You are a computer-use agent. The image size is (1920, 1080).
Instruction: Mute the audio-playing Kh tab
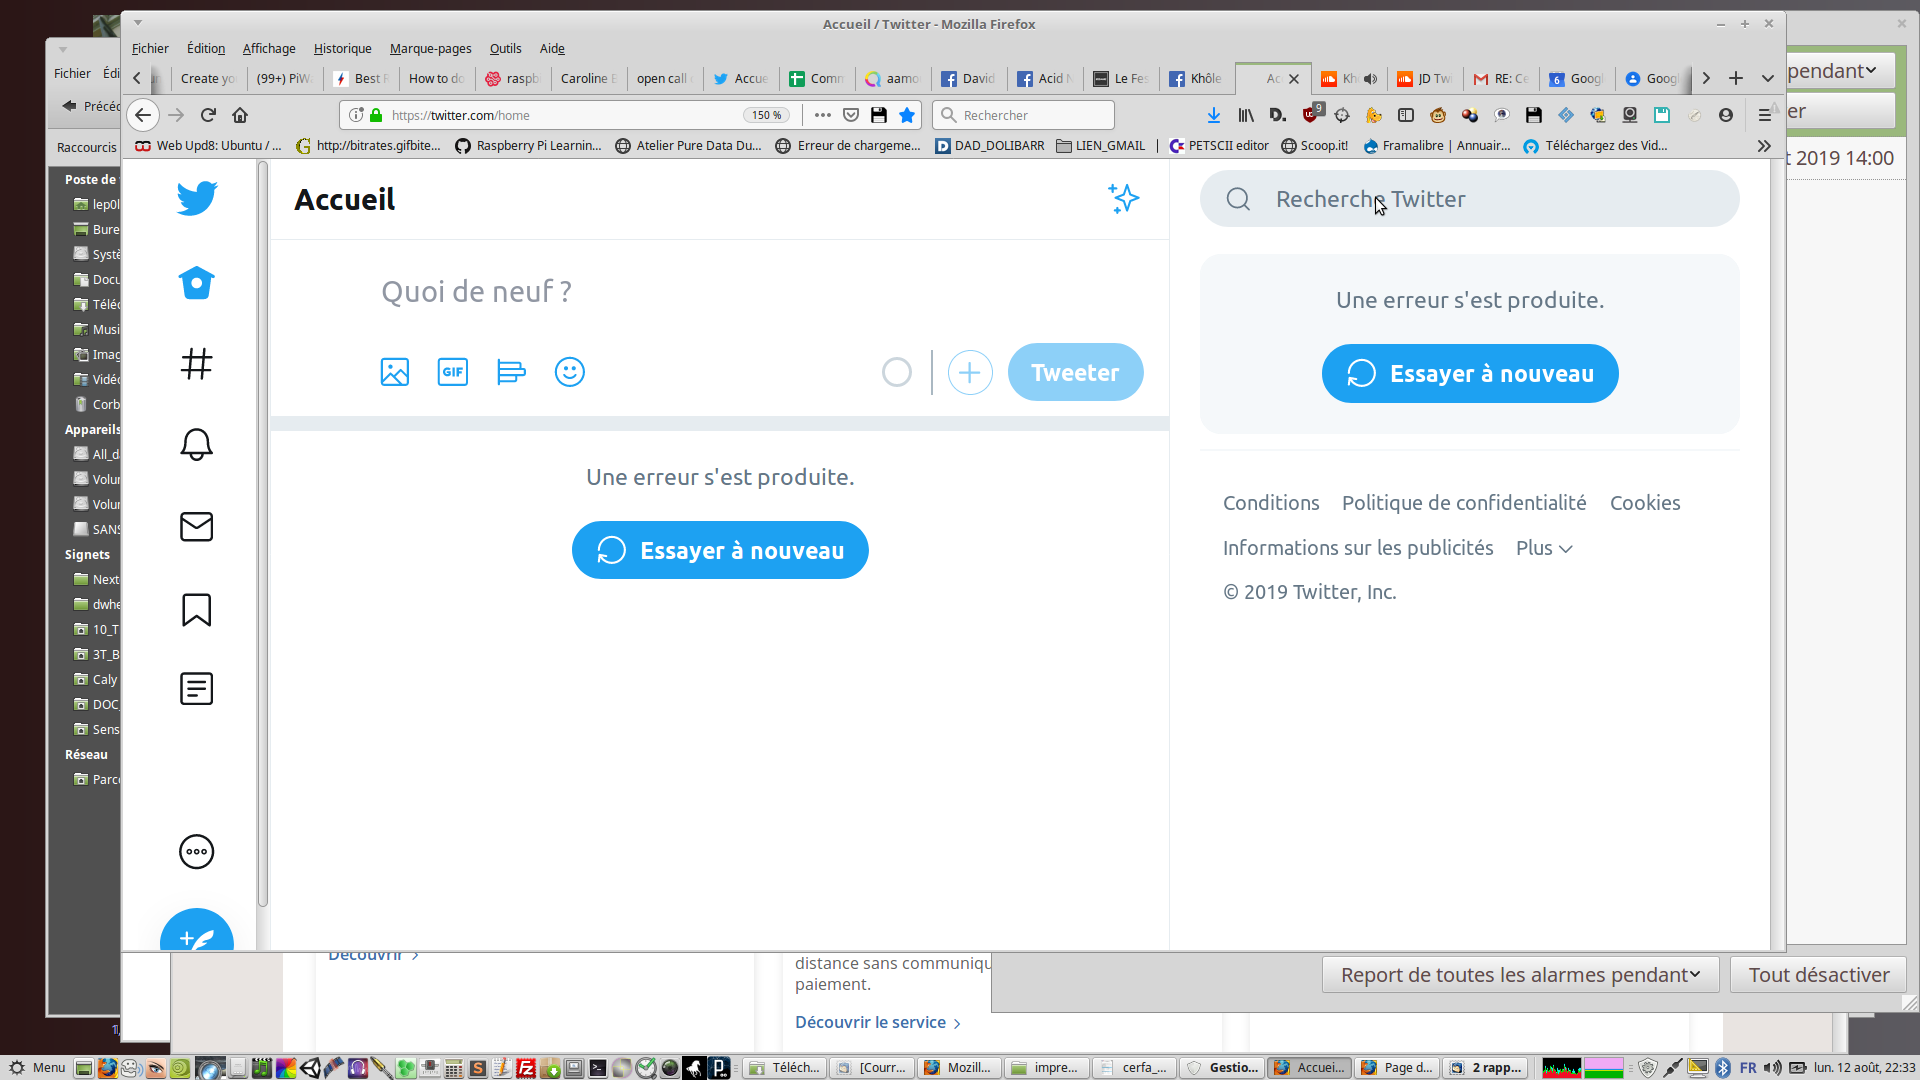1371,78
